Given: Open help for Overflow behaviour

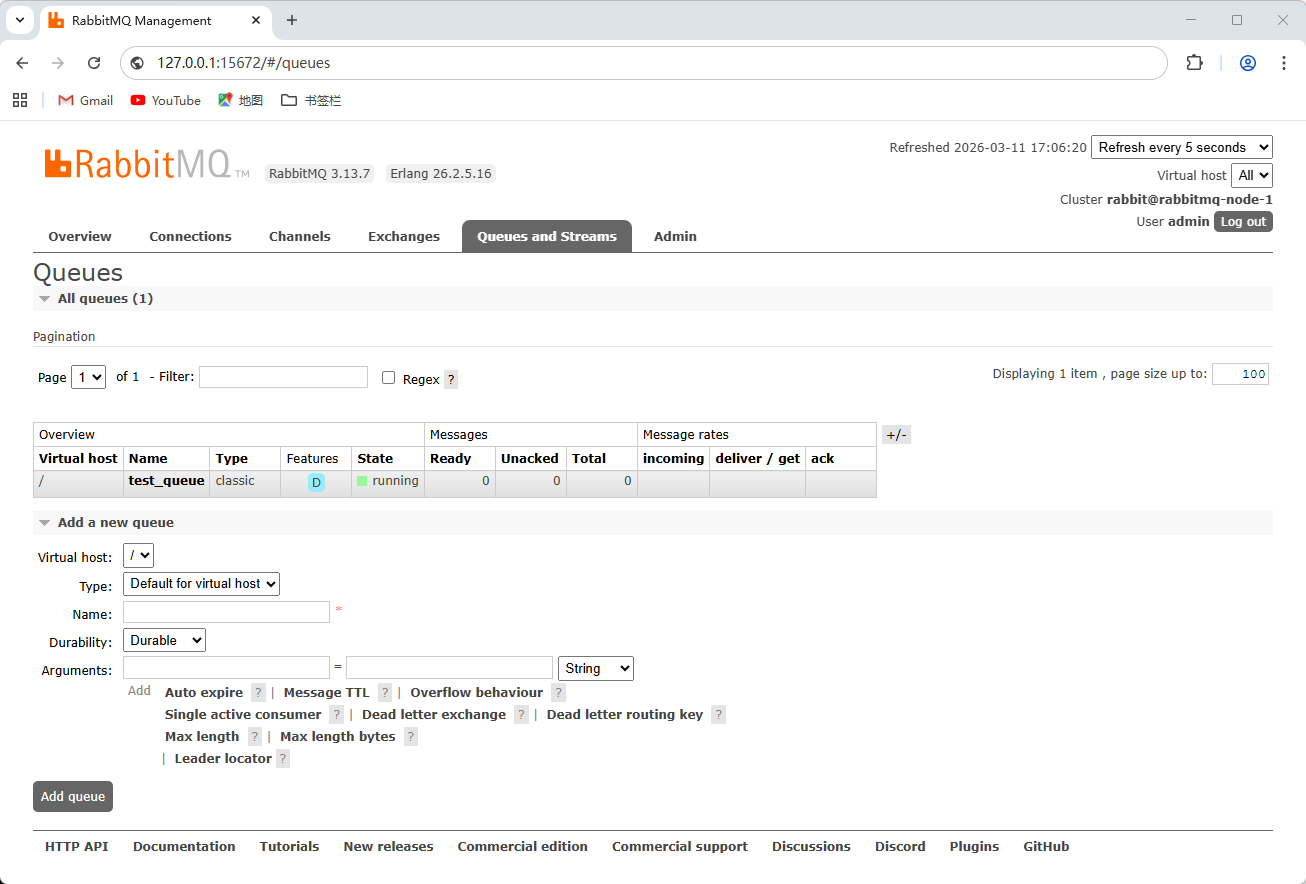Looking at the screenshot, I should (x=558, y=692).
